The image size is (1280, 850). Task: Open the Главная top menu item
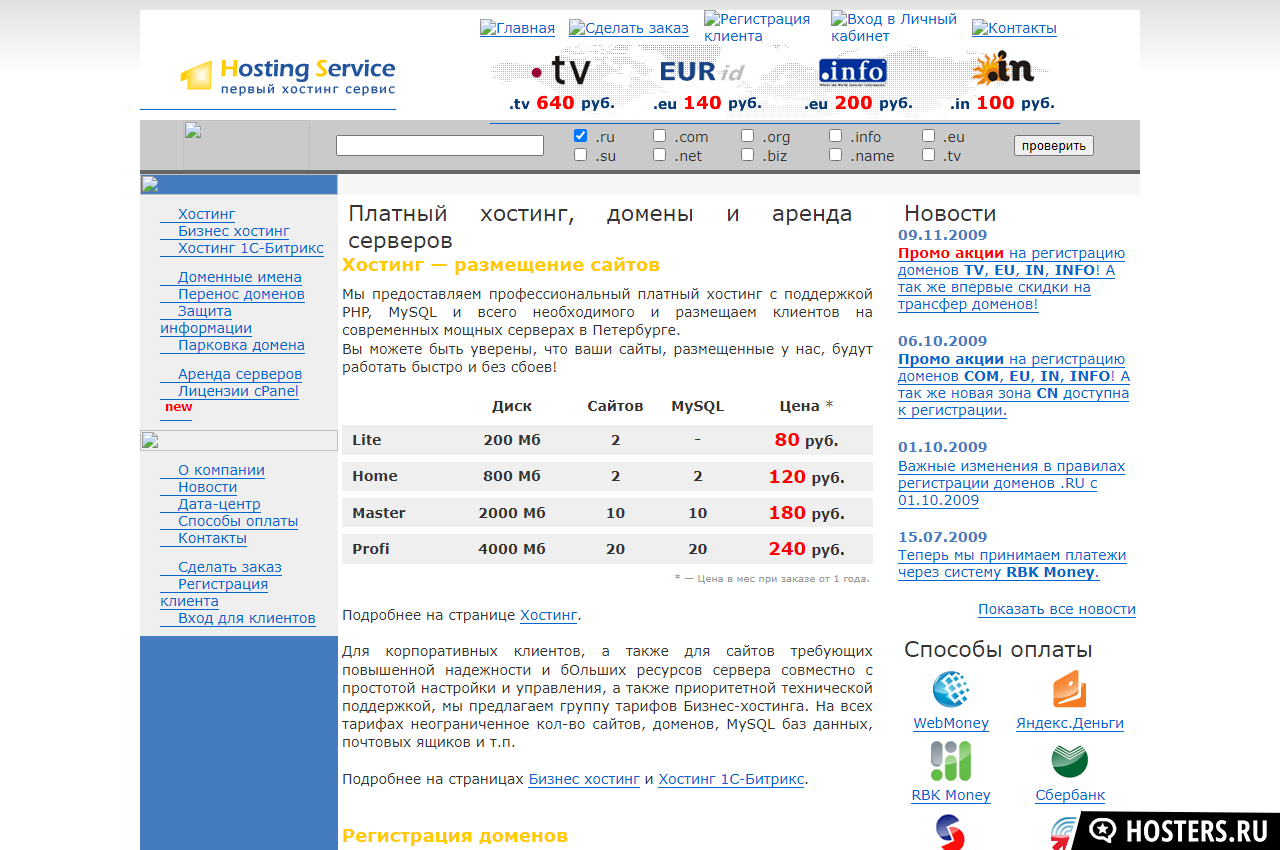[x=517, y=28]
